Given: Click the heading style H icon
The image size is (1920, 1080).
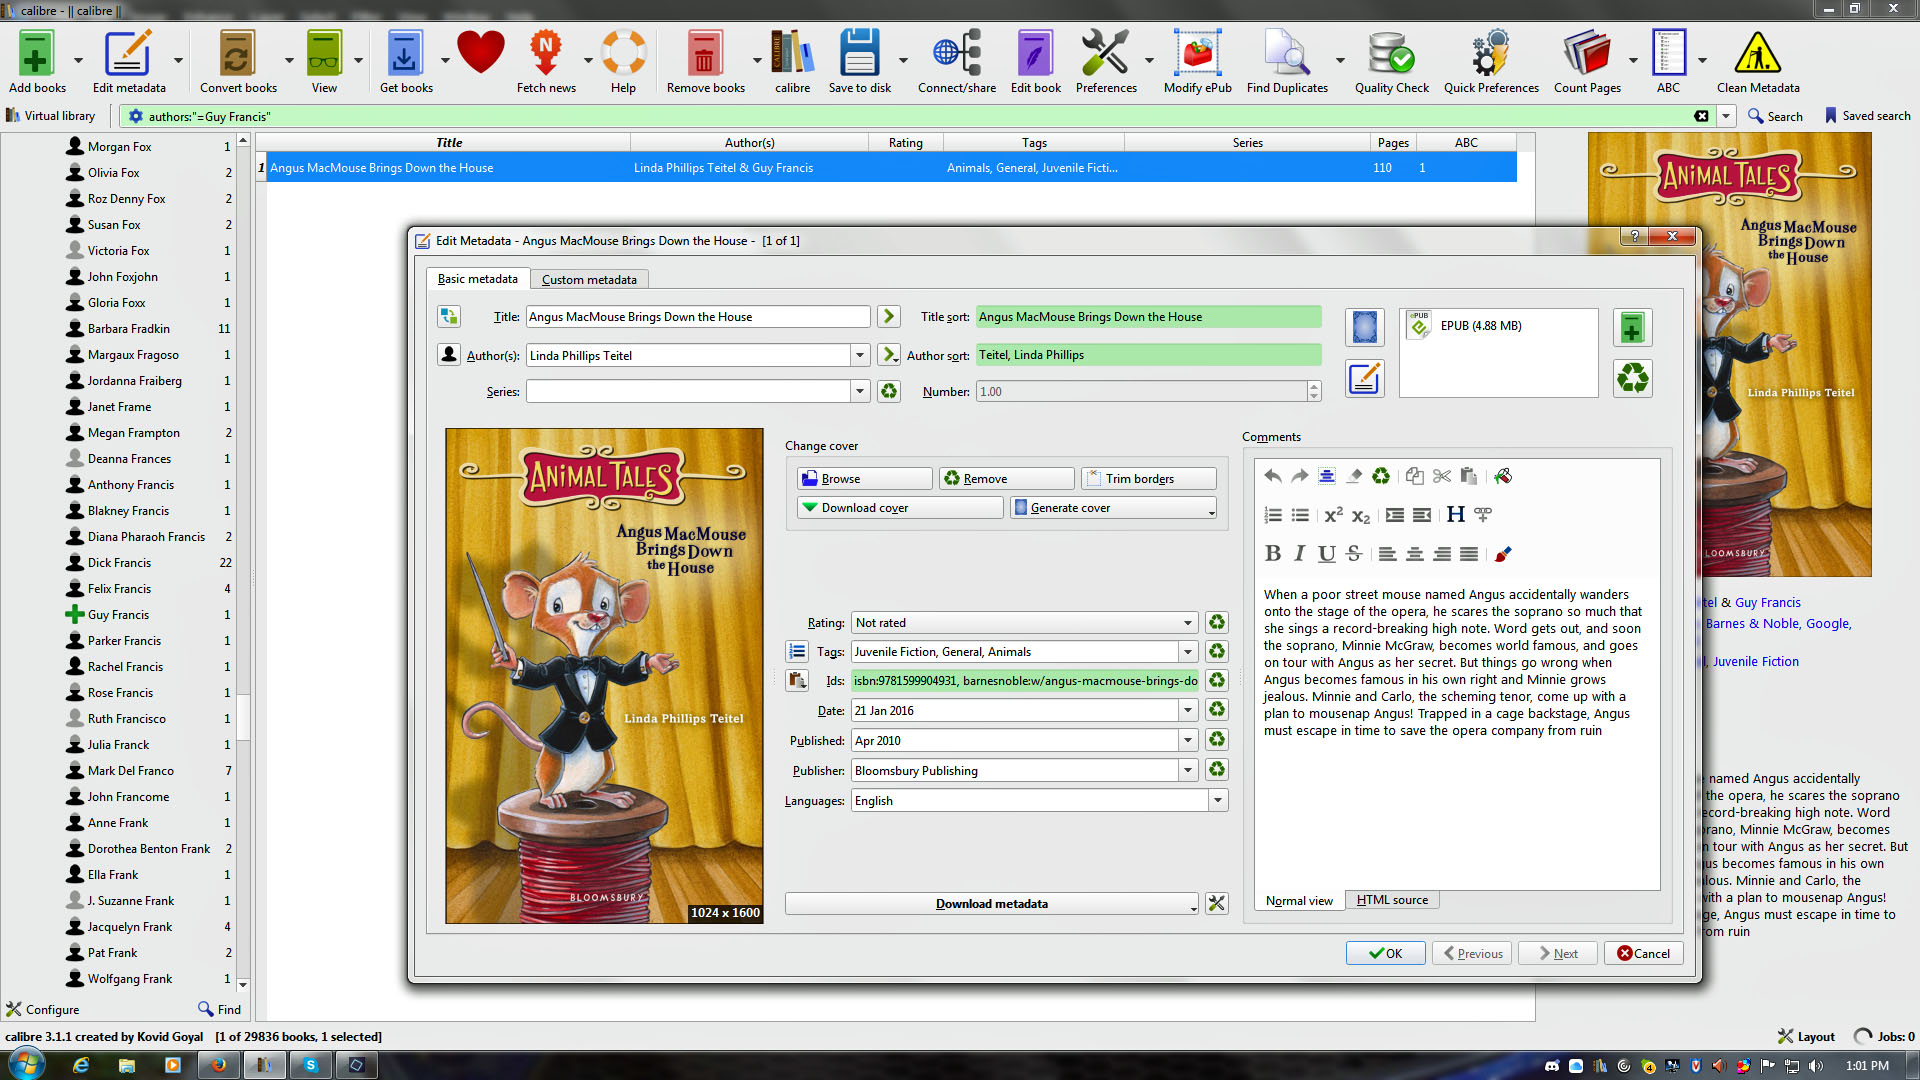Looking at the screenshot, I should 1455,515.
